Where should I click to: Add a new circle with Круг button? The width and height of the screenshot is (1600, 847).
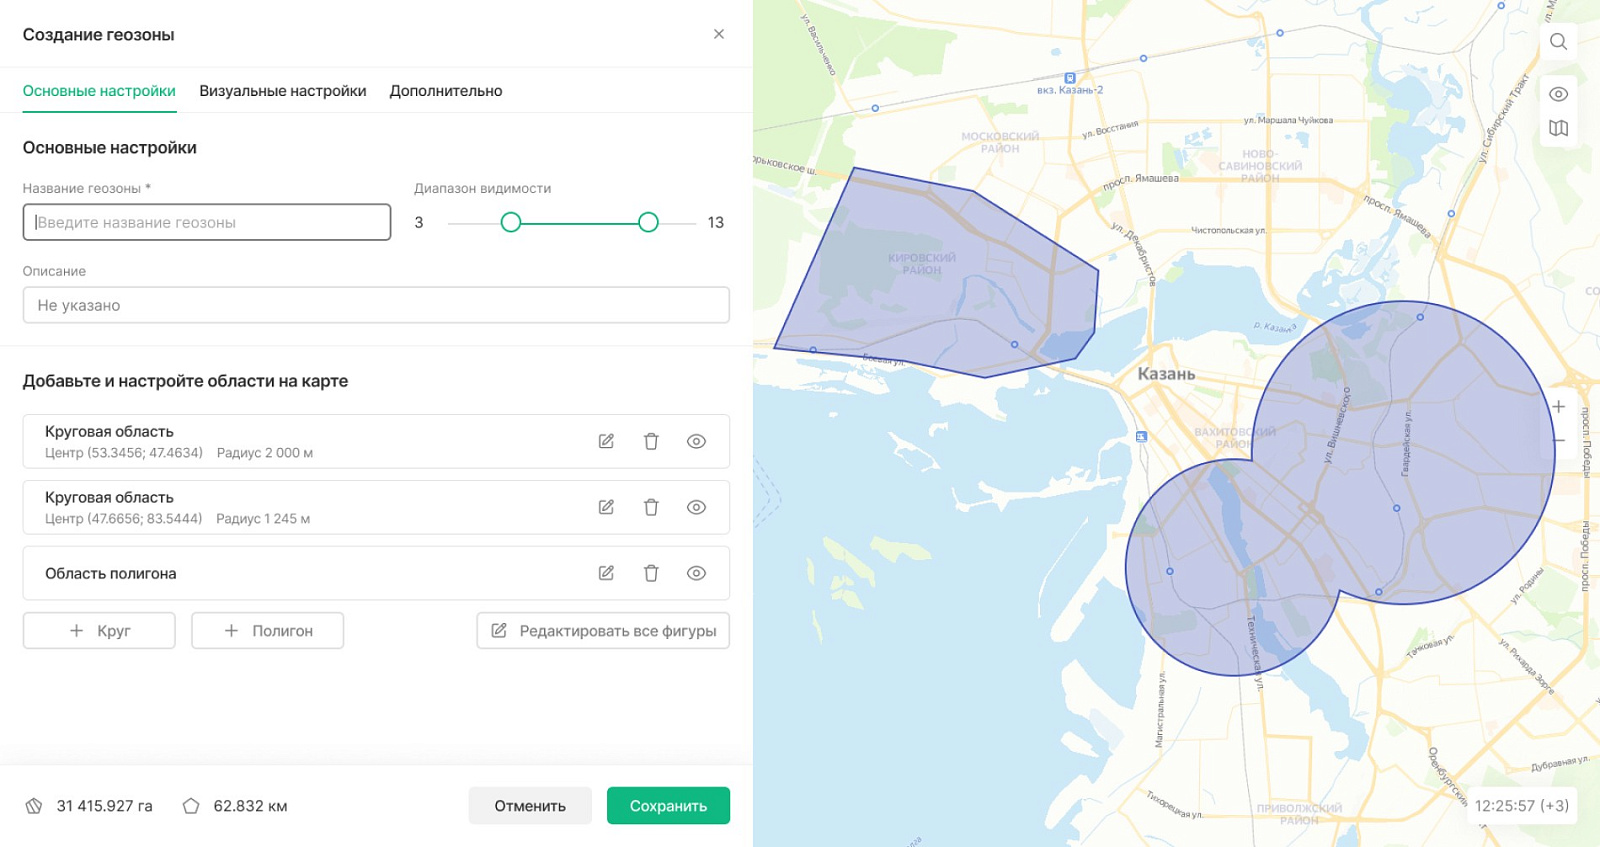(x=99, y=631)
